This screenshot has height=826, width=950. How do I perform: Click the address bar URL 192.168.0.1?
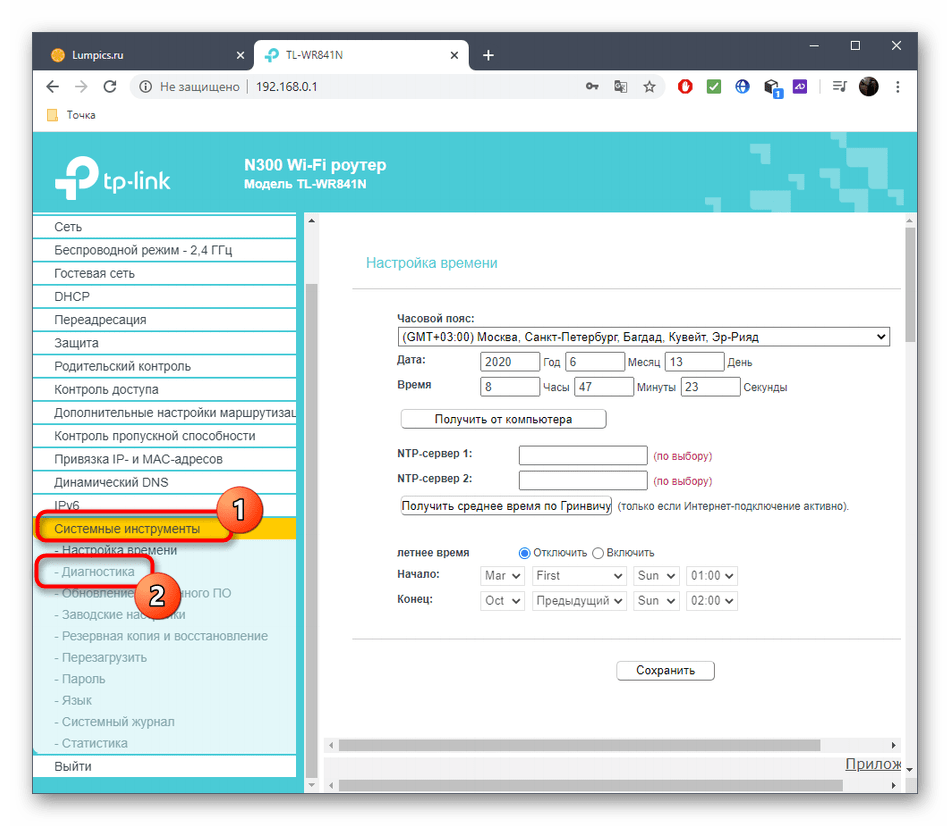tap(287, 87)
